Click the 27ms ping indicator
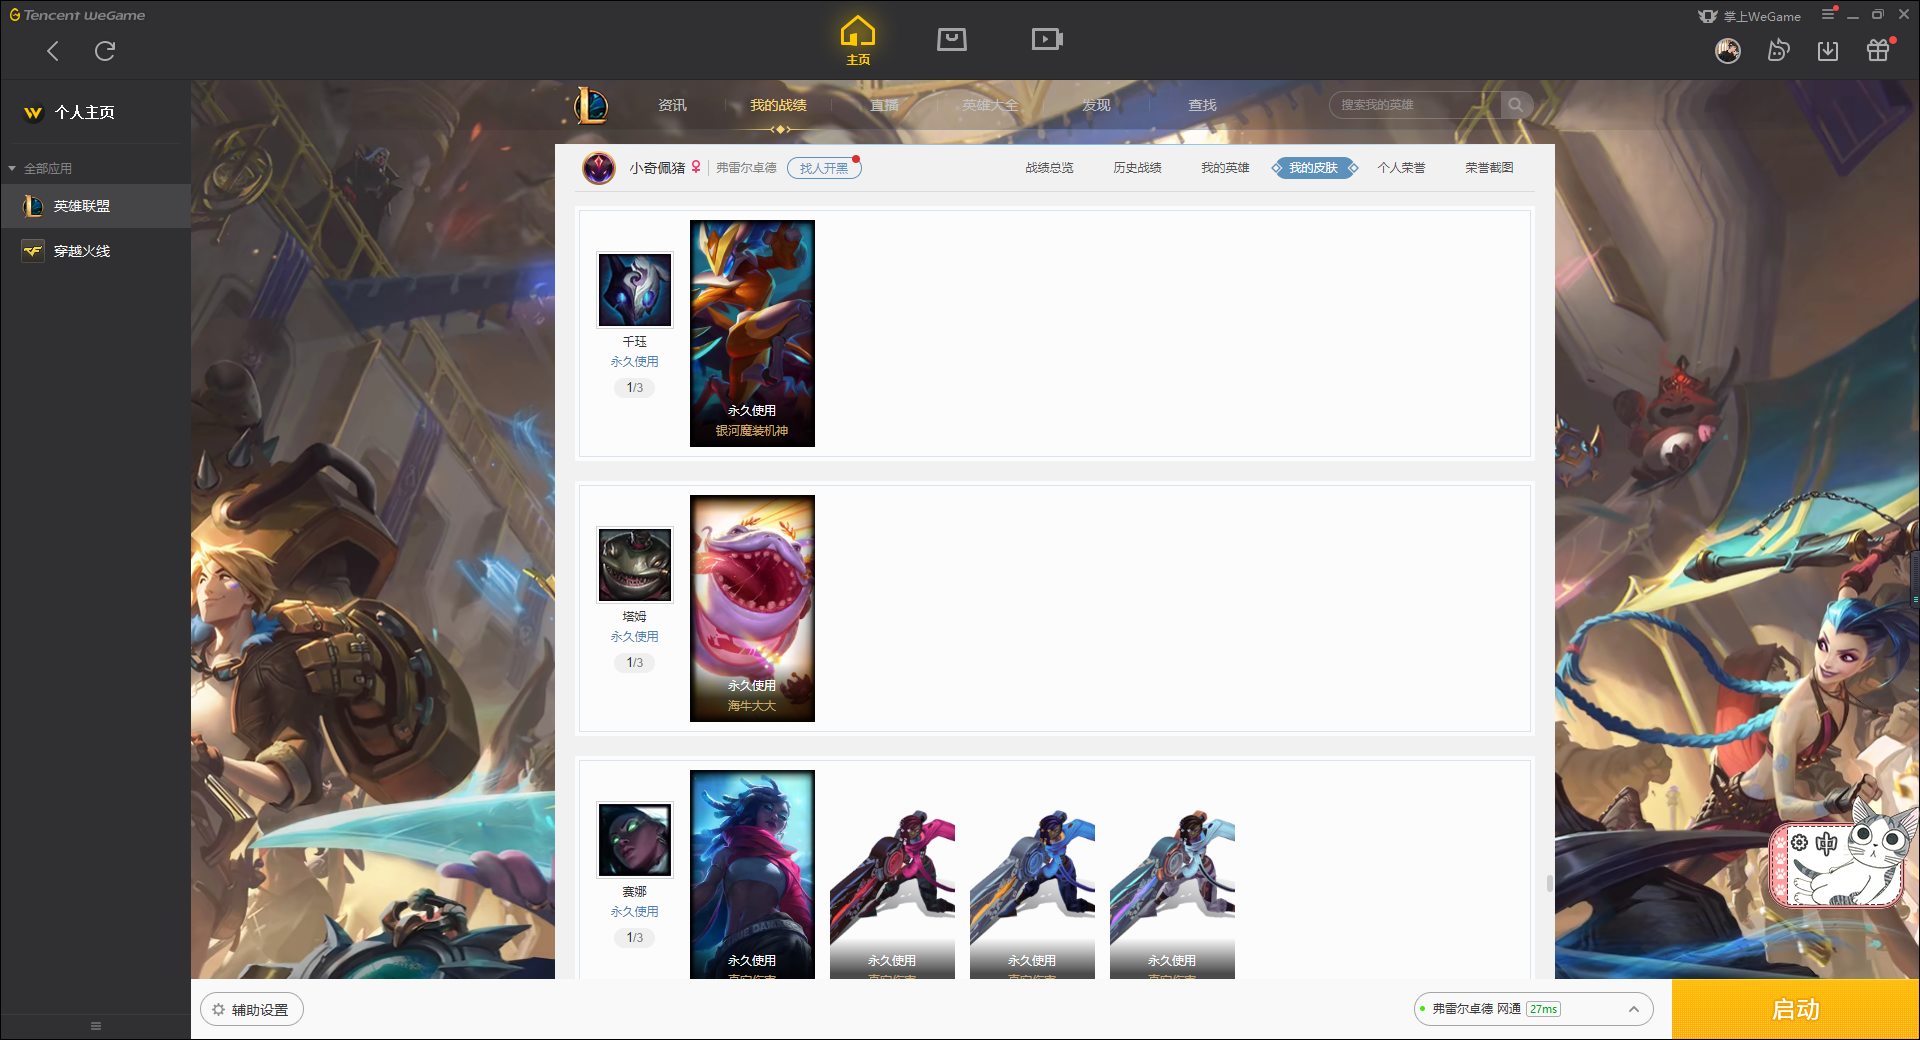1920x1040 pixels. 1544,1009
